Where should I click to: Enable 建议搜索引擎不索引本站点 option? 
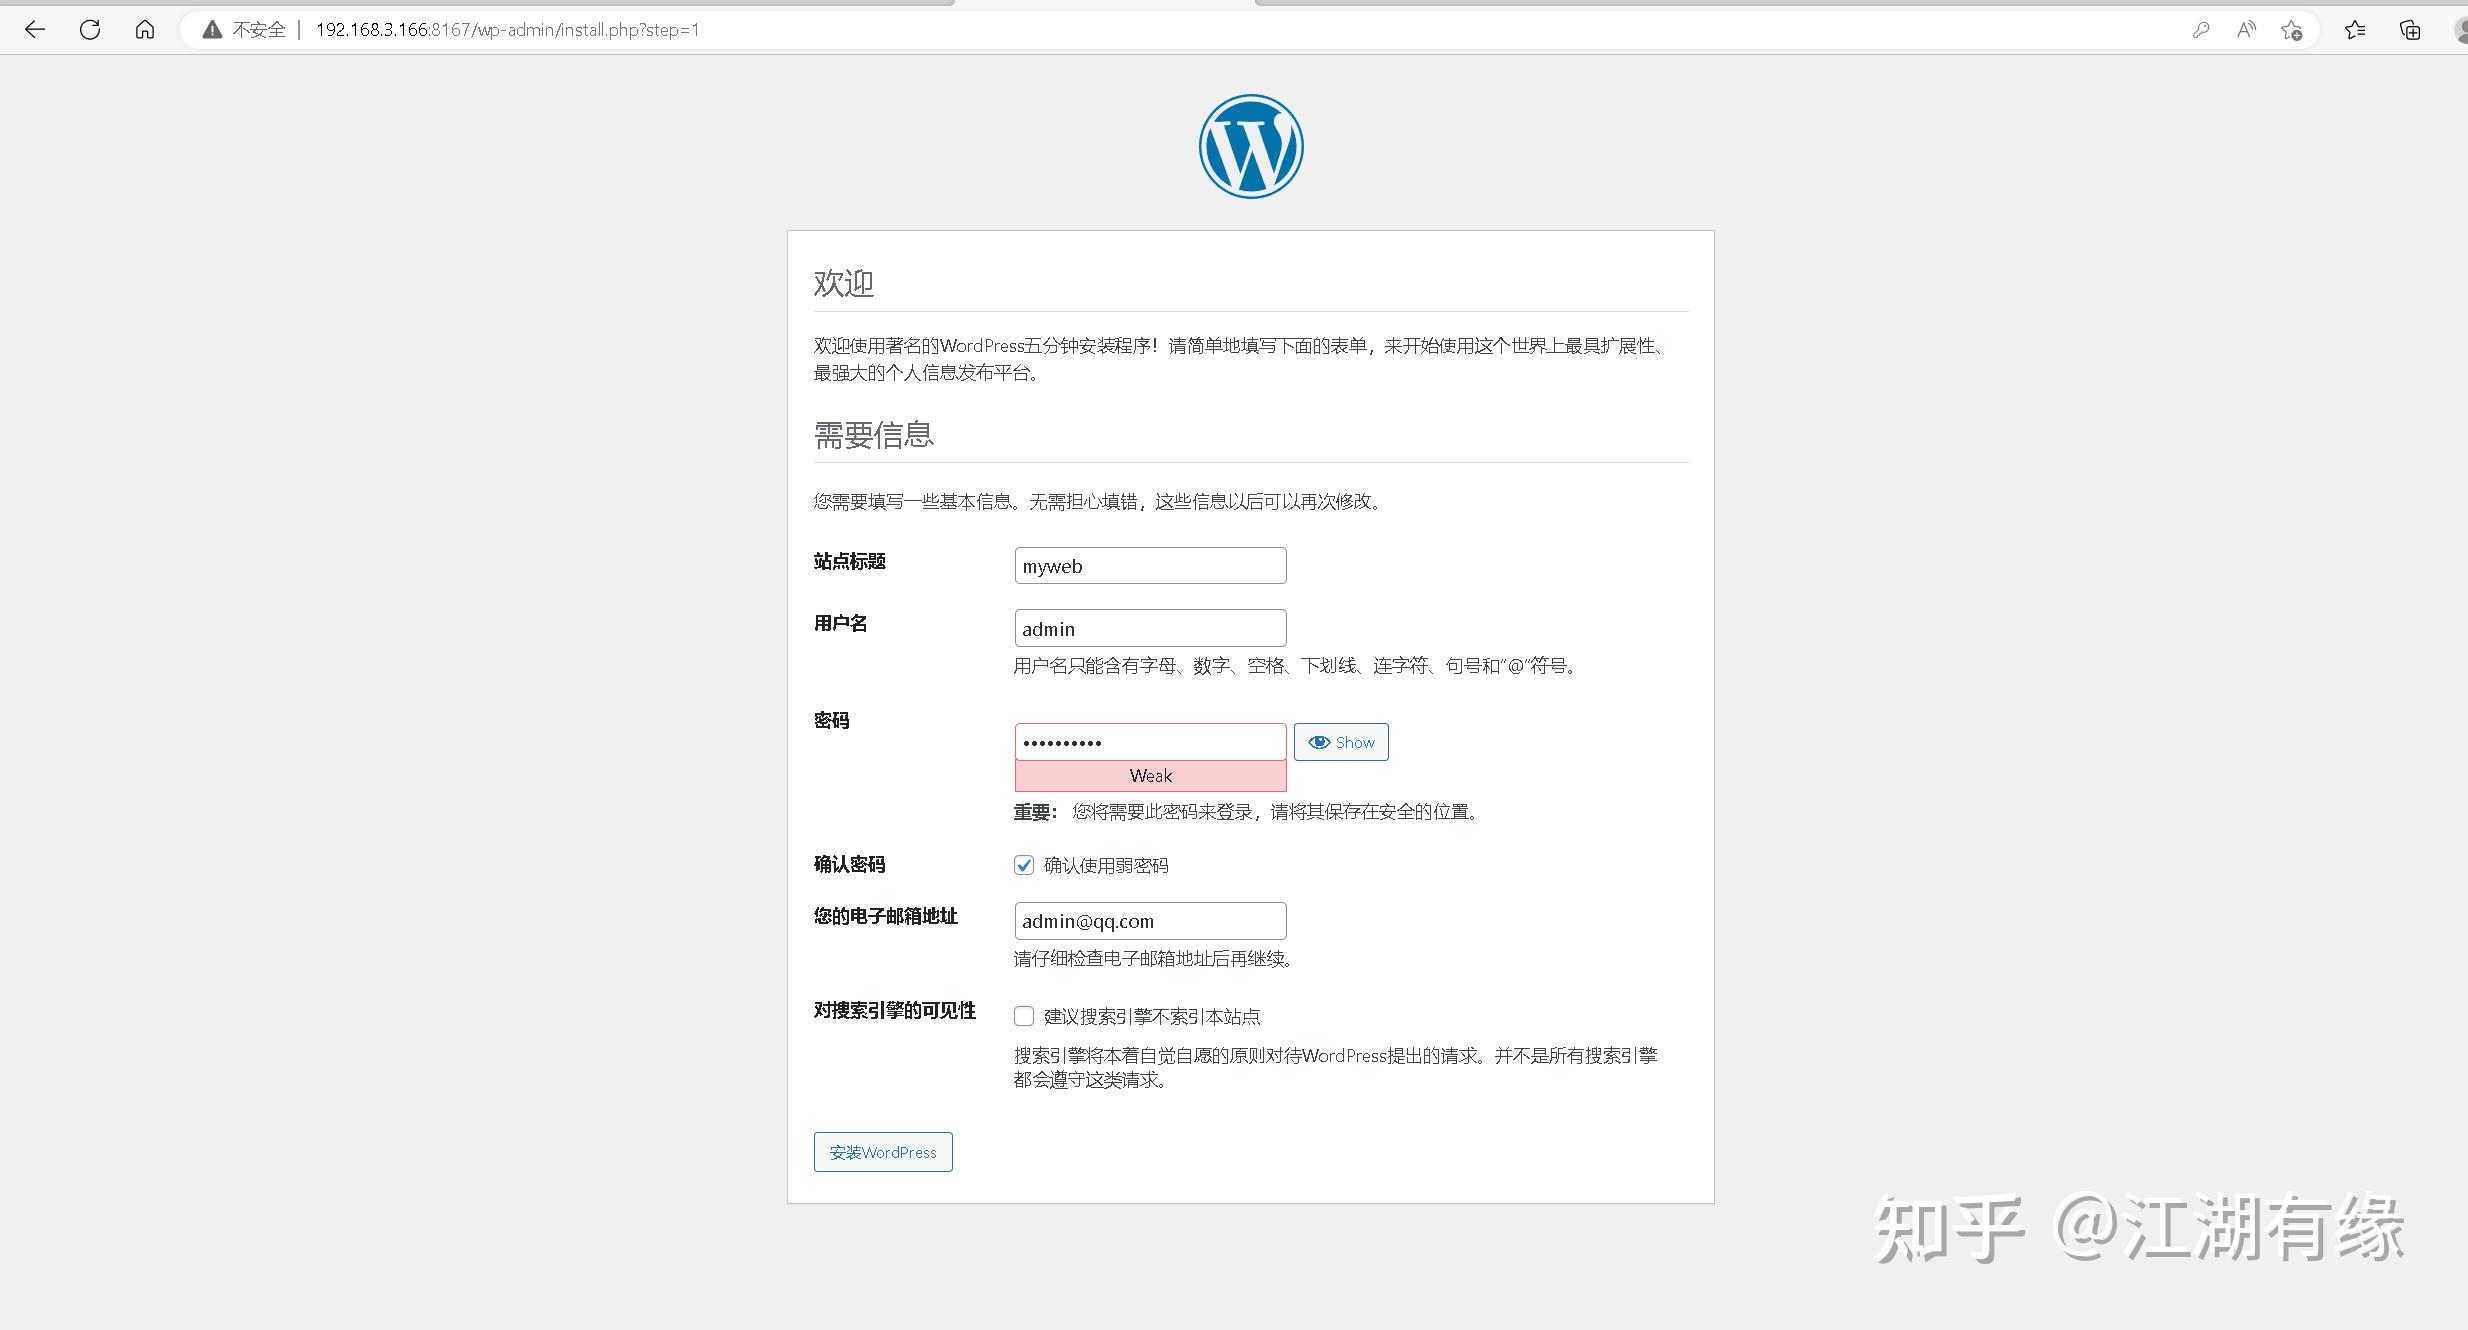(x=1024, y=1015)
